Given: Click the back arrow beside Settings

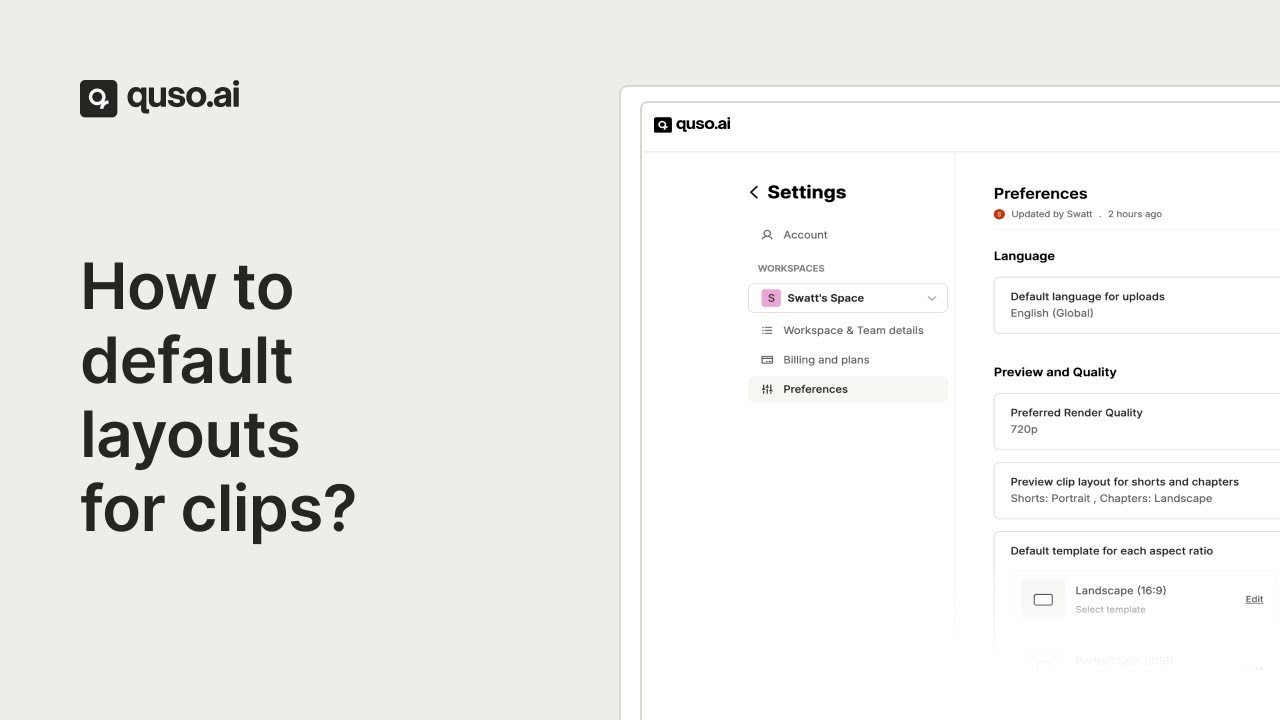Looking at the screenshot, I should (x=754, y=192).
